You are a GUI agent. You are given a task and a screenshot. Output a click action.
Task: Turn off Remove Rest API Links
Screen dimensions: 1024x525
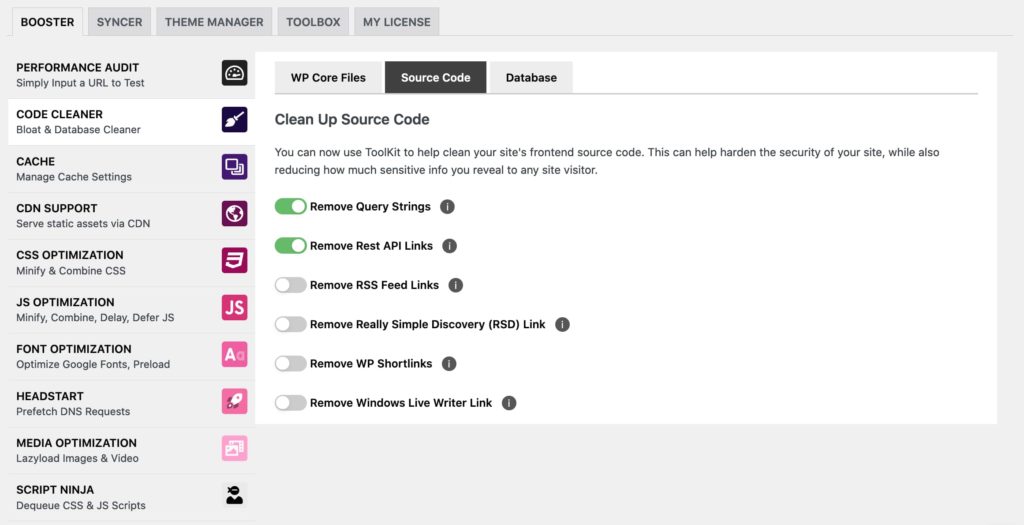[x=291, y=246]
